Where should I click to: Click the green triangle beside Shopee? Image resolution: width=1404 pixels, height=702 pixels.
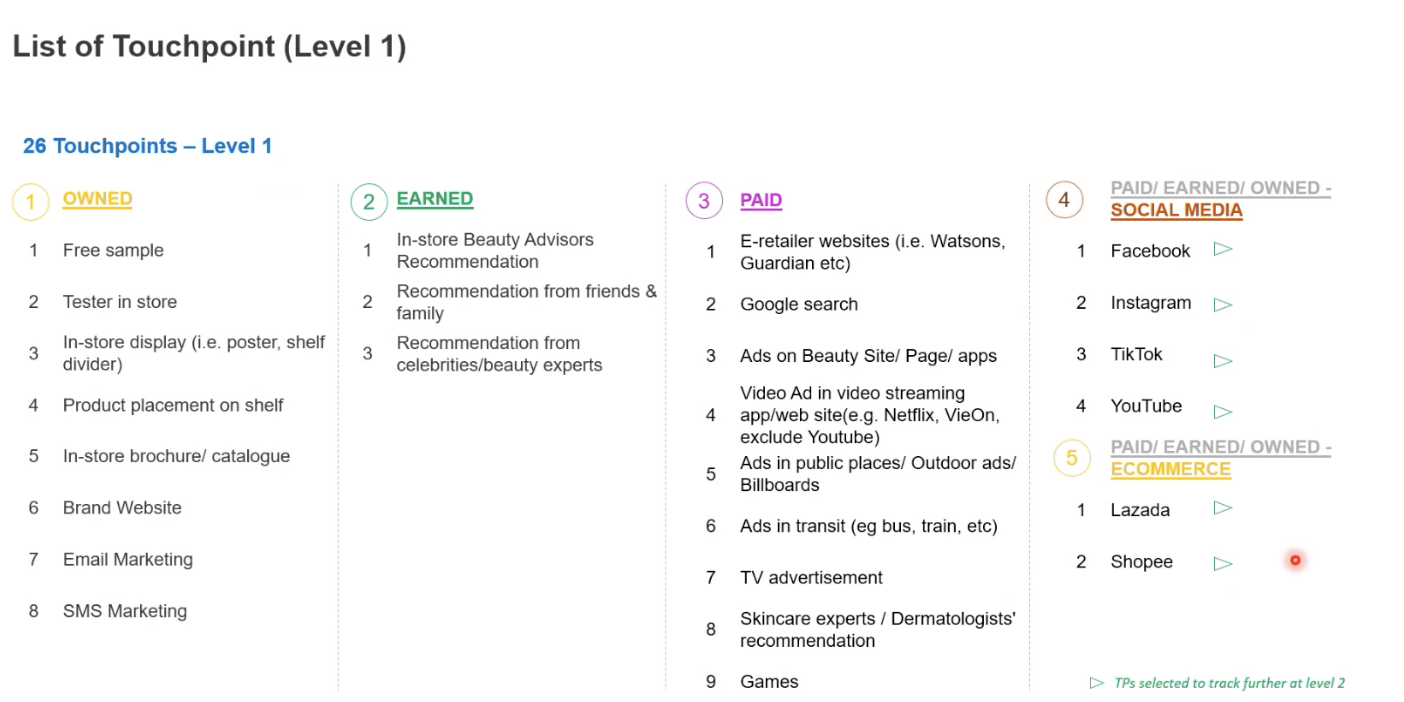1222,564
